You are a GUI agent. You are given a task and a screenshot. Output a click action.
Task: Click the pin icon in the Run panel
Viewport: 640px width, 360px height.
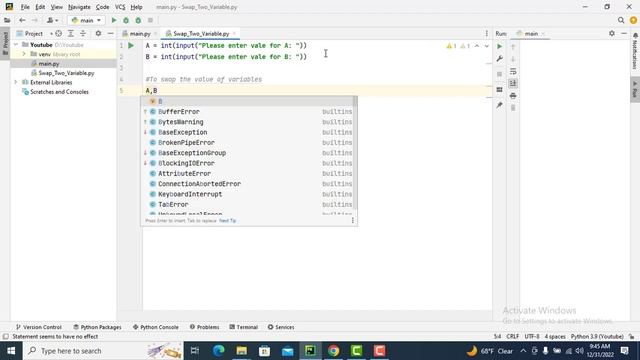[x=499, y=105]
